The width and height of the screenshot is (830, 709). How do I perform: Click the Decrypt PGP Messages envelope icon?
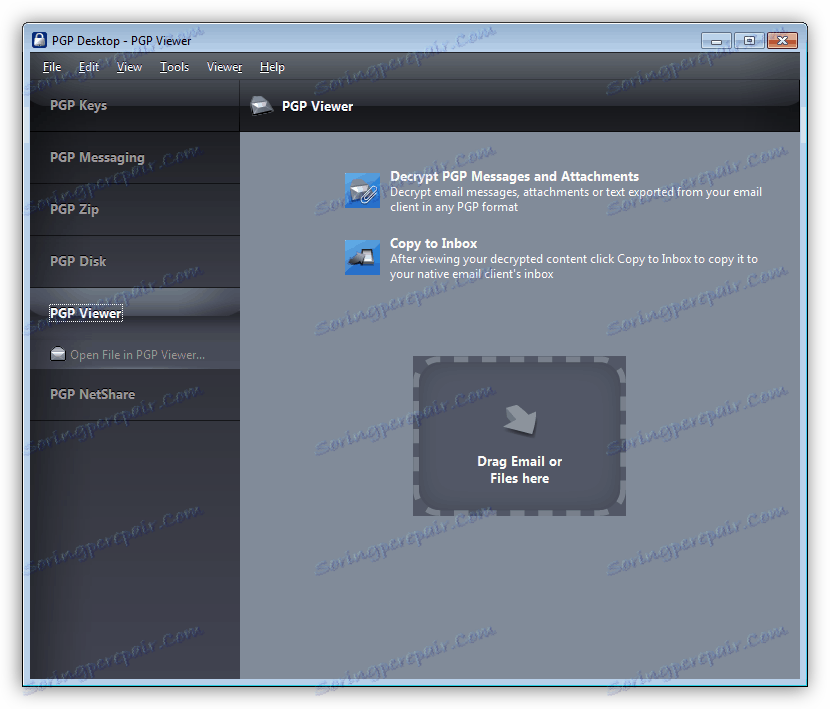(362, 191)
